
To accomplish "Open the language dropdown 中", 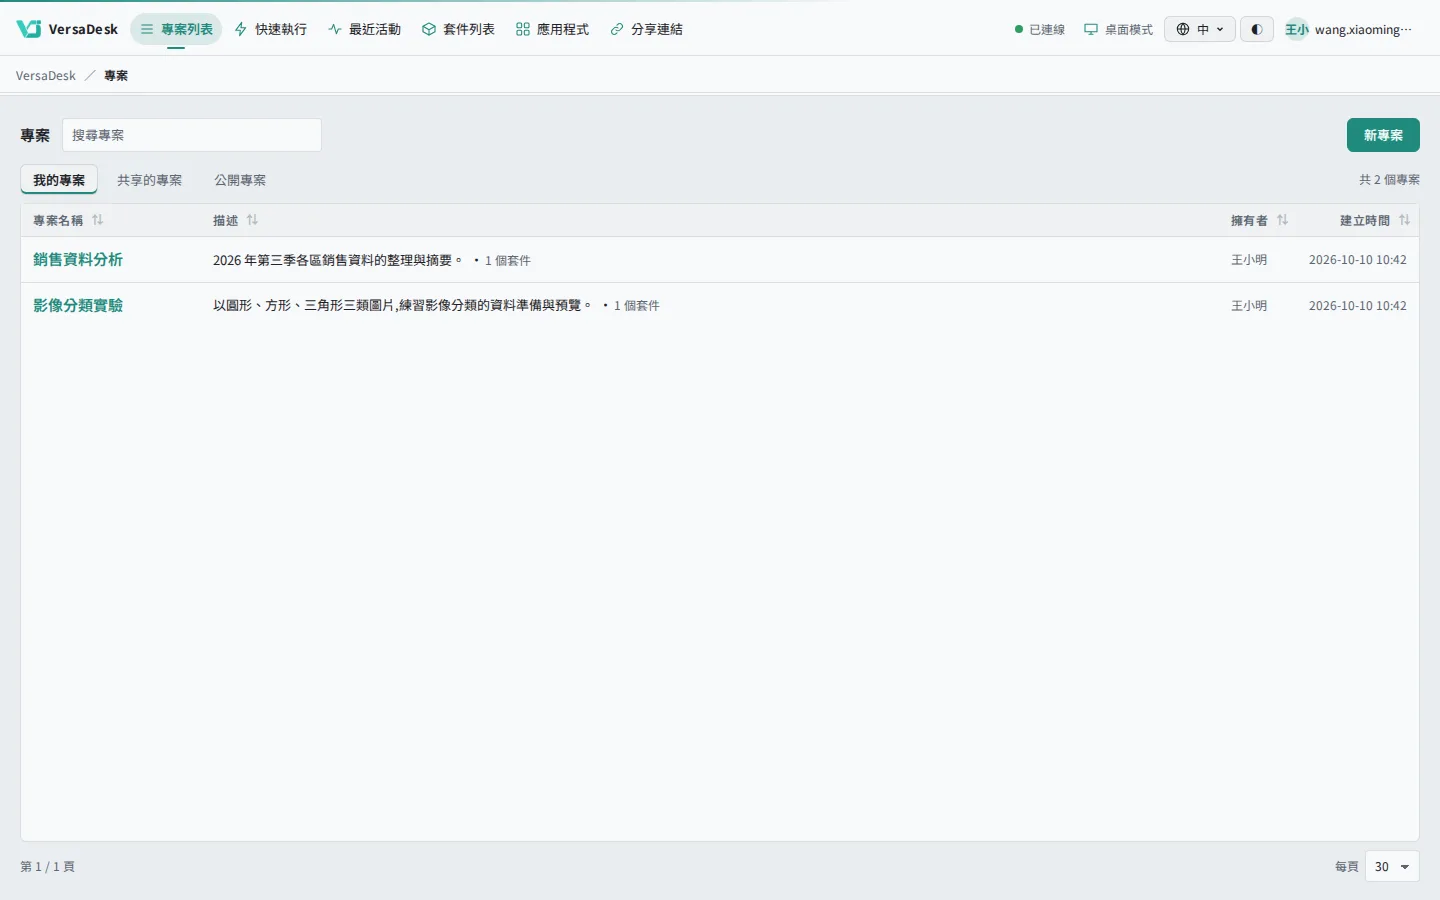I will click(1200, 29).
